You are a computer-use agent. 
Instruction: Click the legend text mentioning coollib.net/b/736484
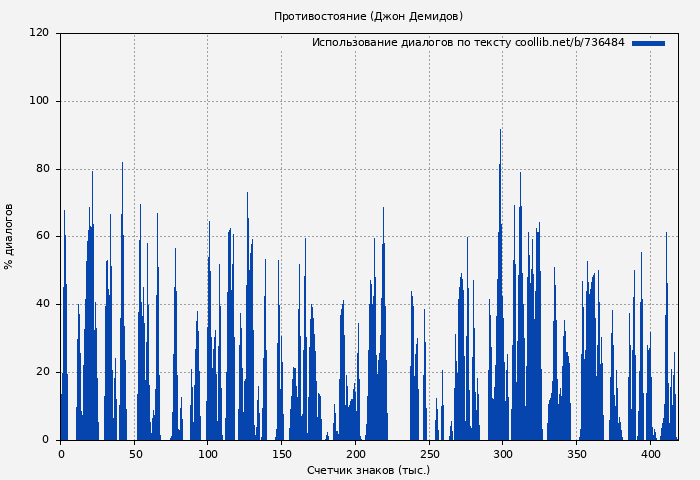coord(468,43)
